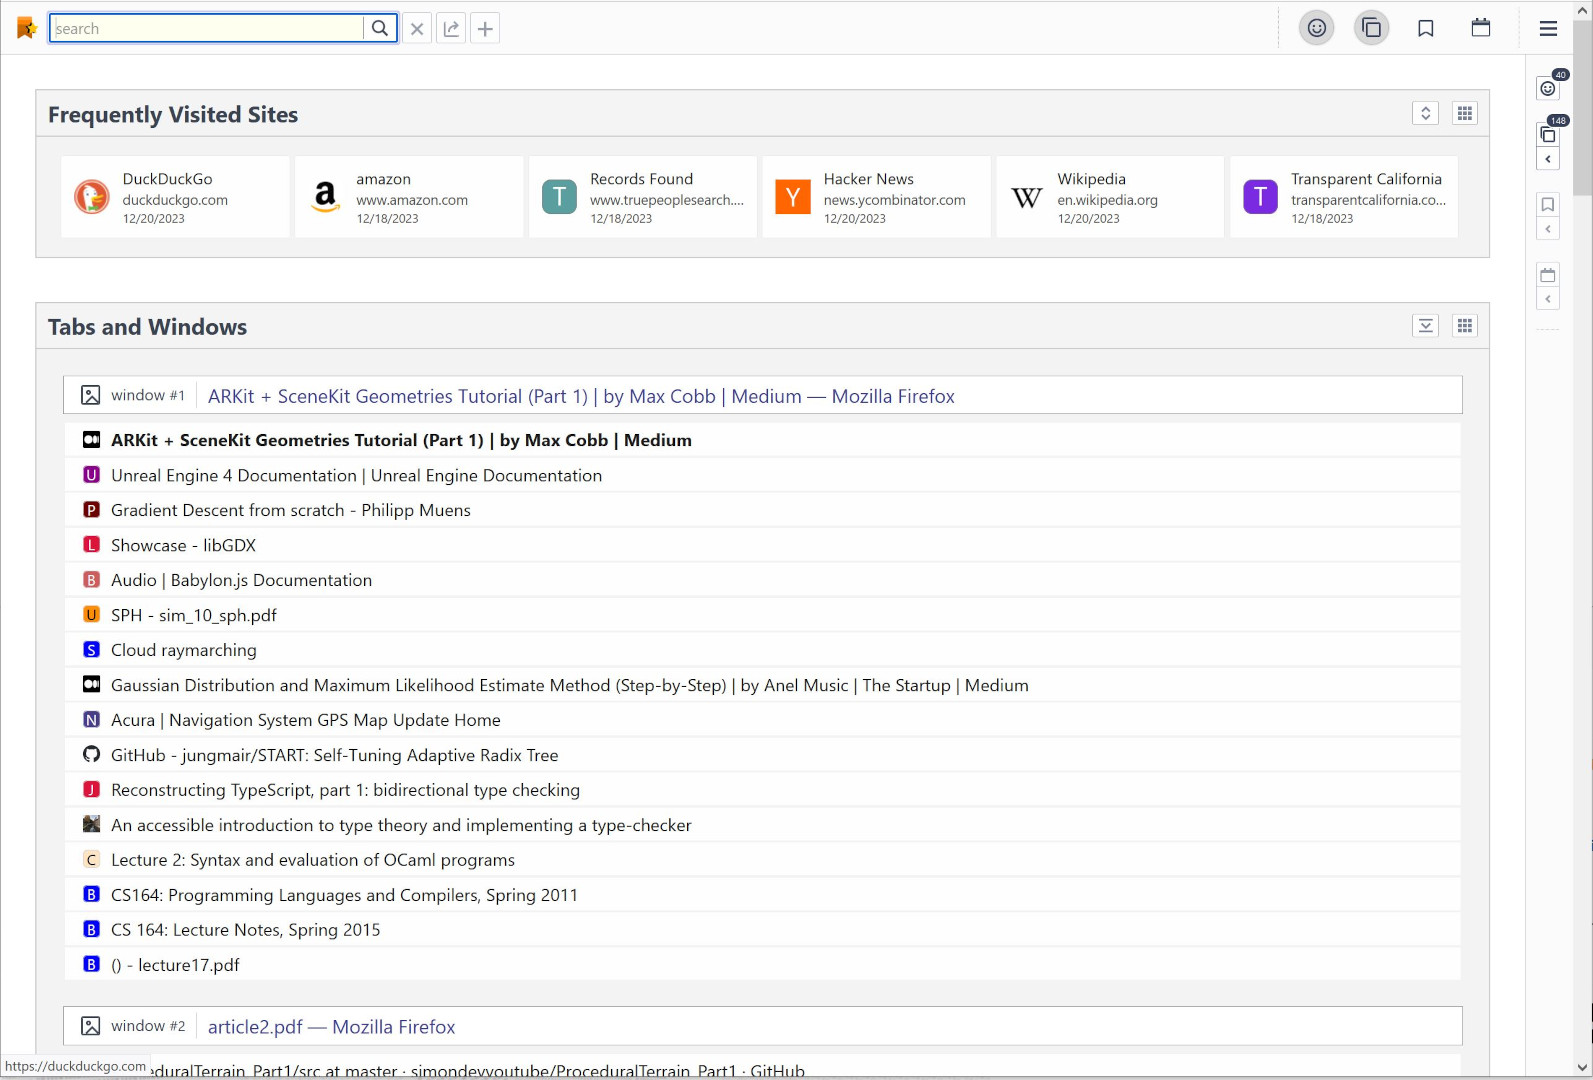Toggle expand of Frequently Visited Sites panel

(x=1426, y=113)
